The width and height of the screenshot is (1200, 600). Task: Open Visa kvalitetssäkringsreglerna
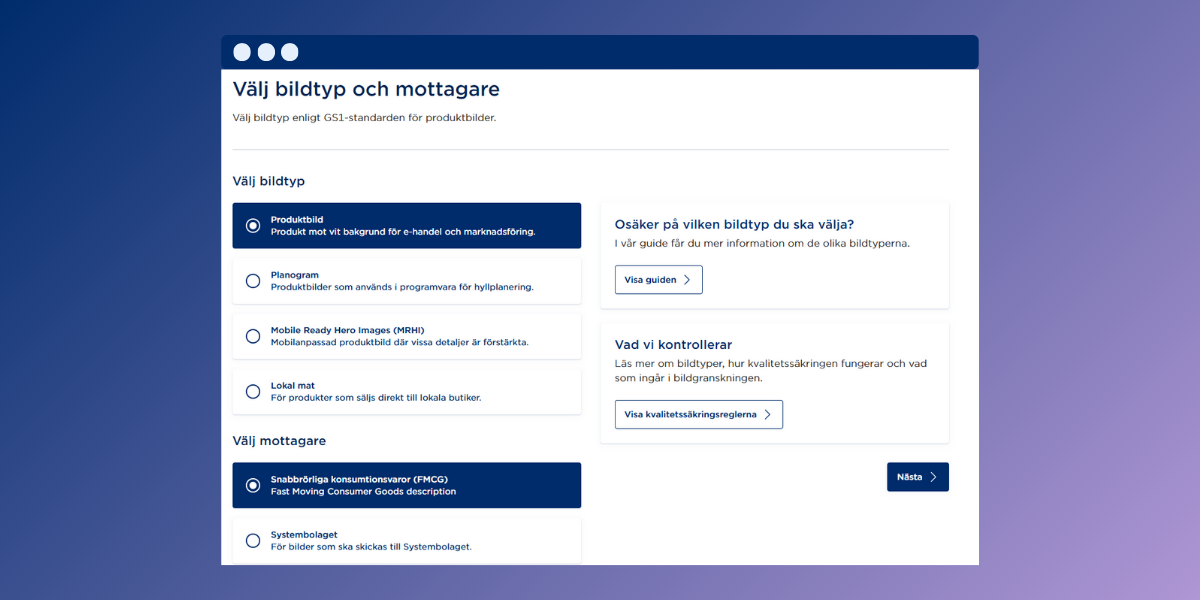pos(698,414)
